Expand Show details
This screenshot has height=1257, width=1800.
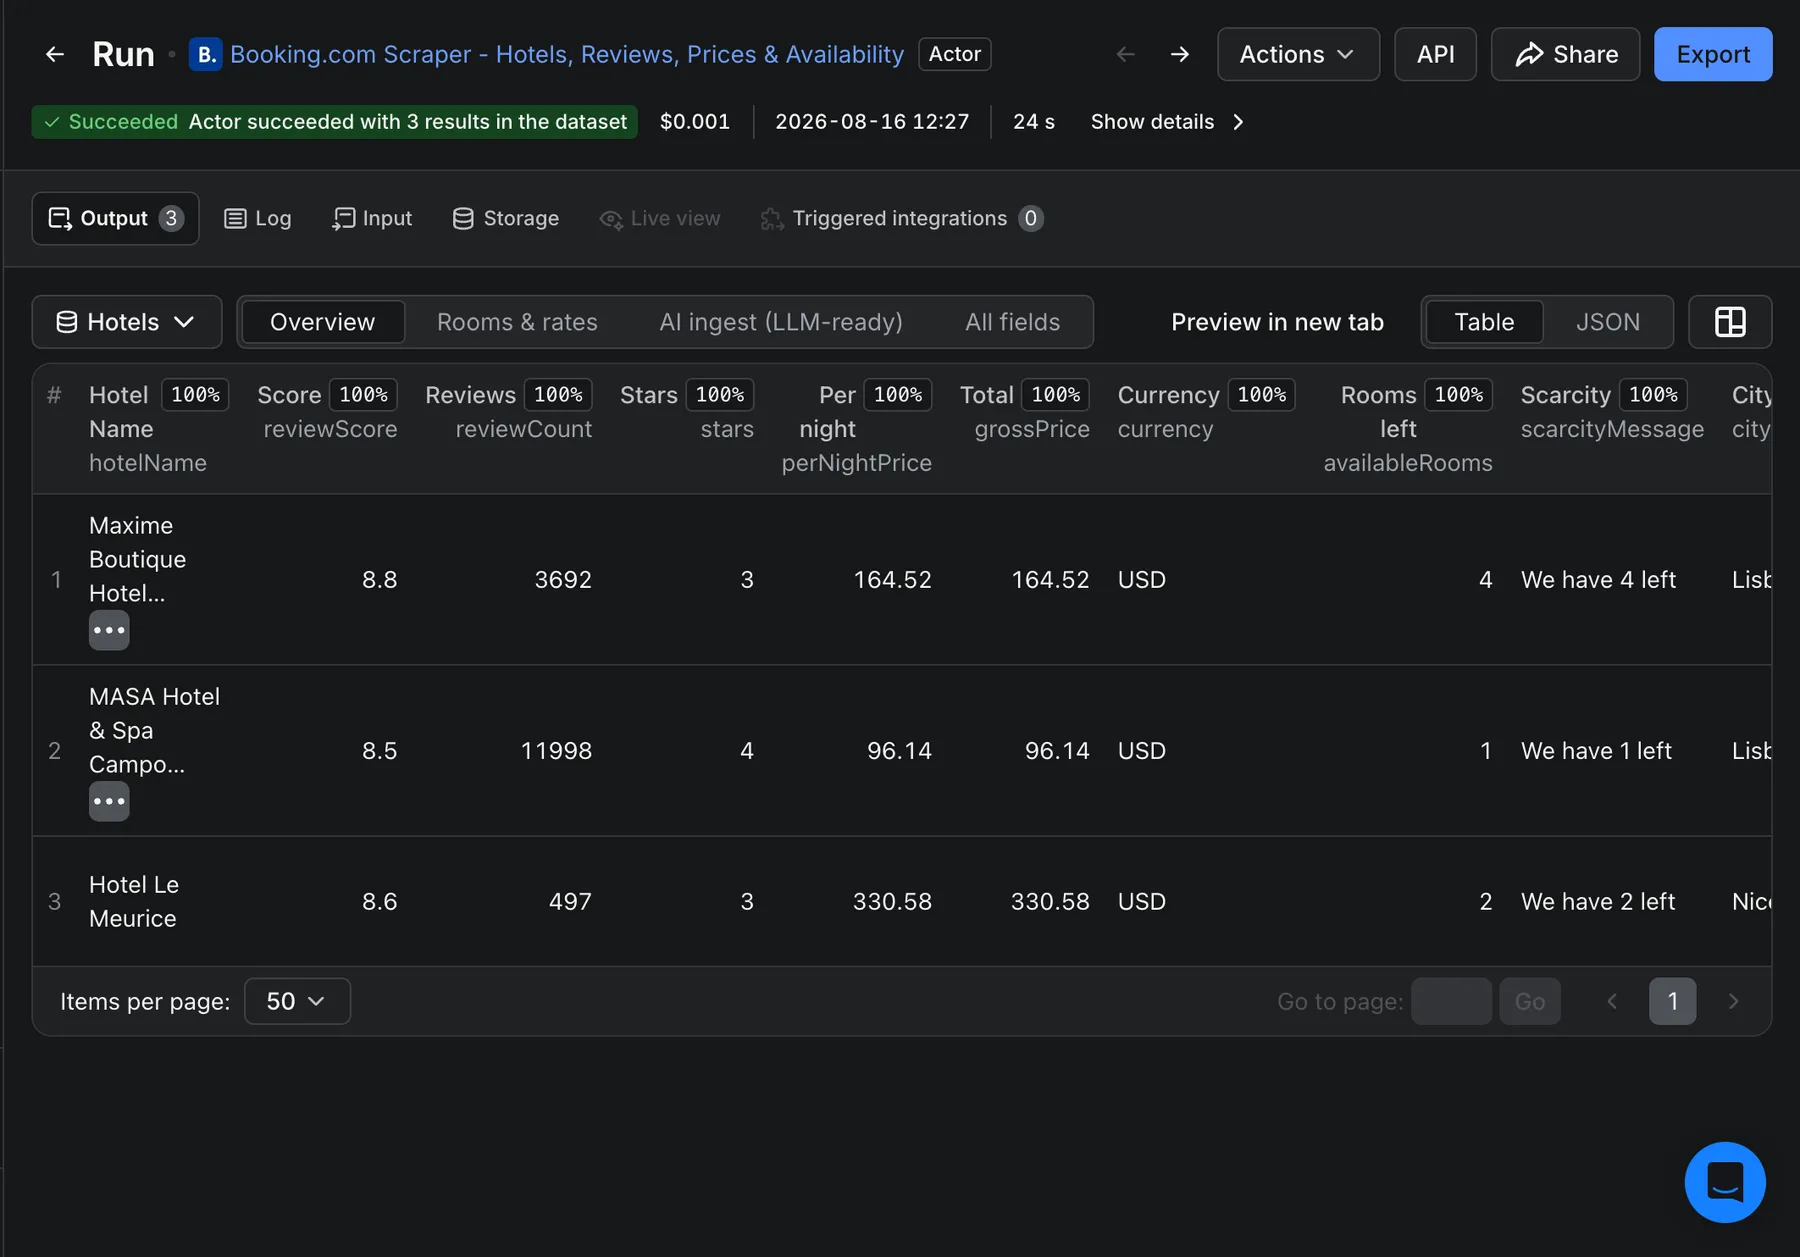pos(1167,122)
